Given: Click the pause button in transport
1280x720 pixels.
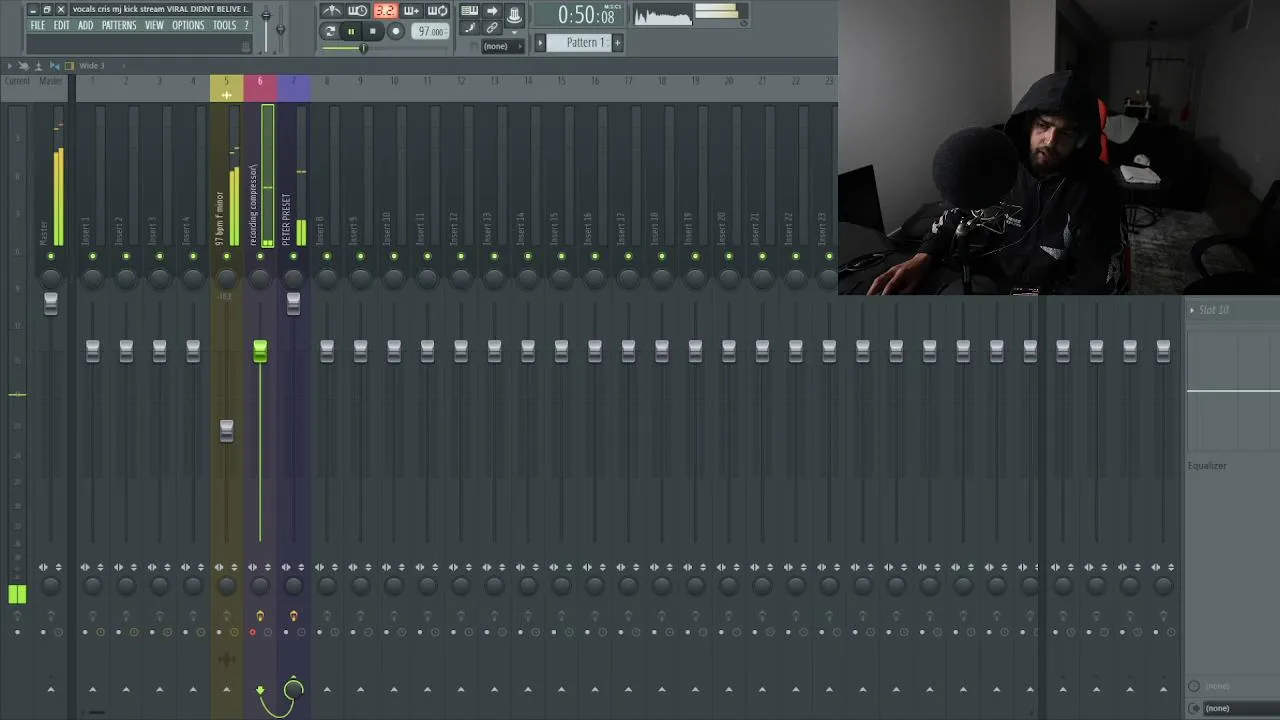Looking at the screenshot, I should tap(351, 31).
